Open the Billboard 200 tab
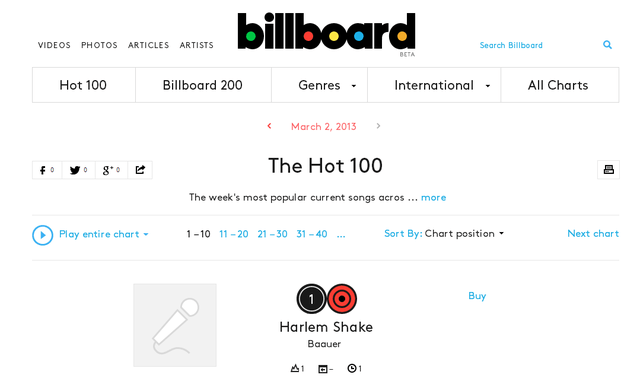 click(x=203, y=85)
